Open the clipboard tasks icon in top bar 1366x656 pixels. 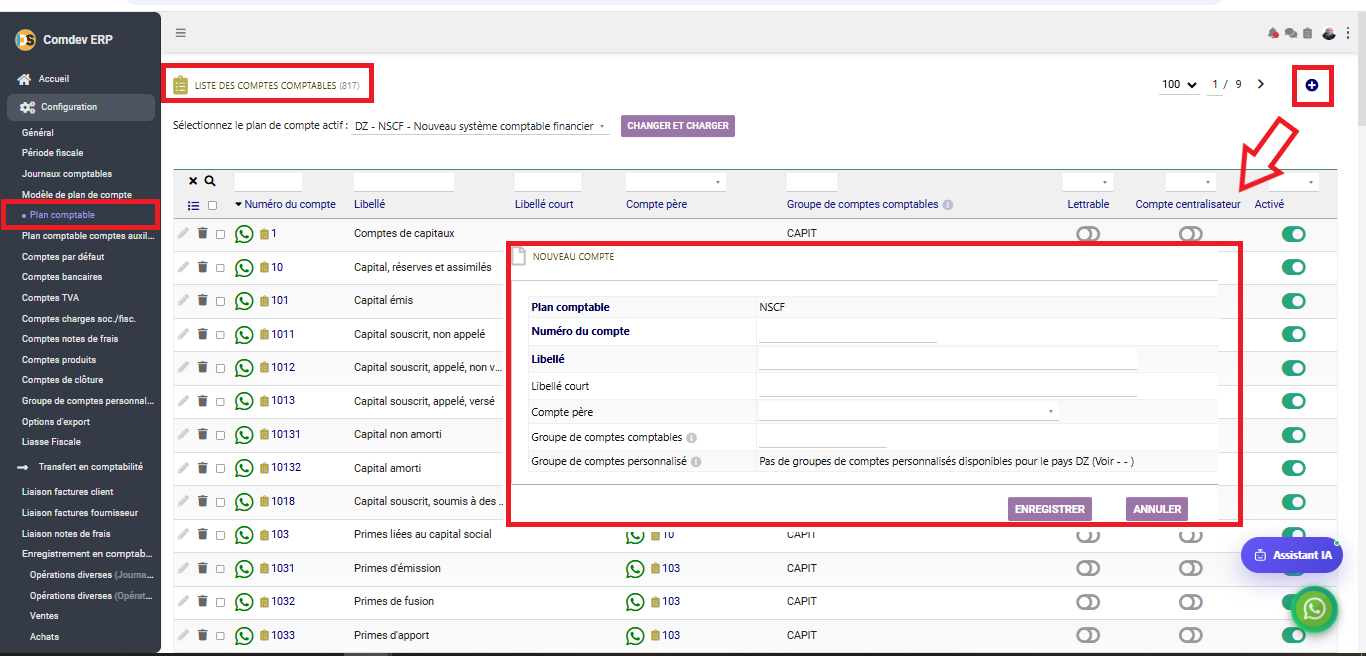1308,33
